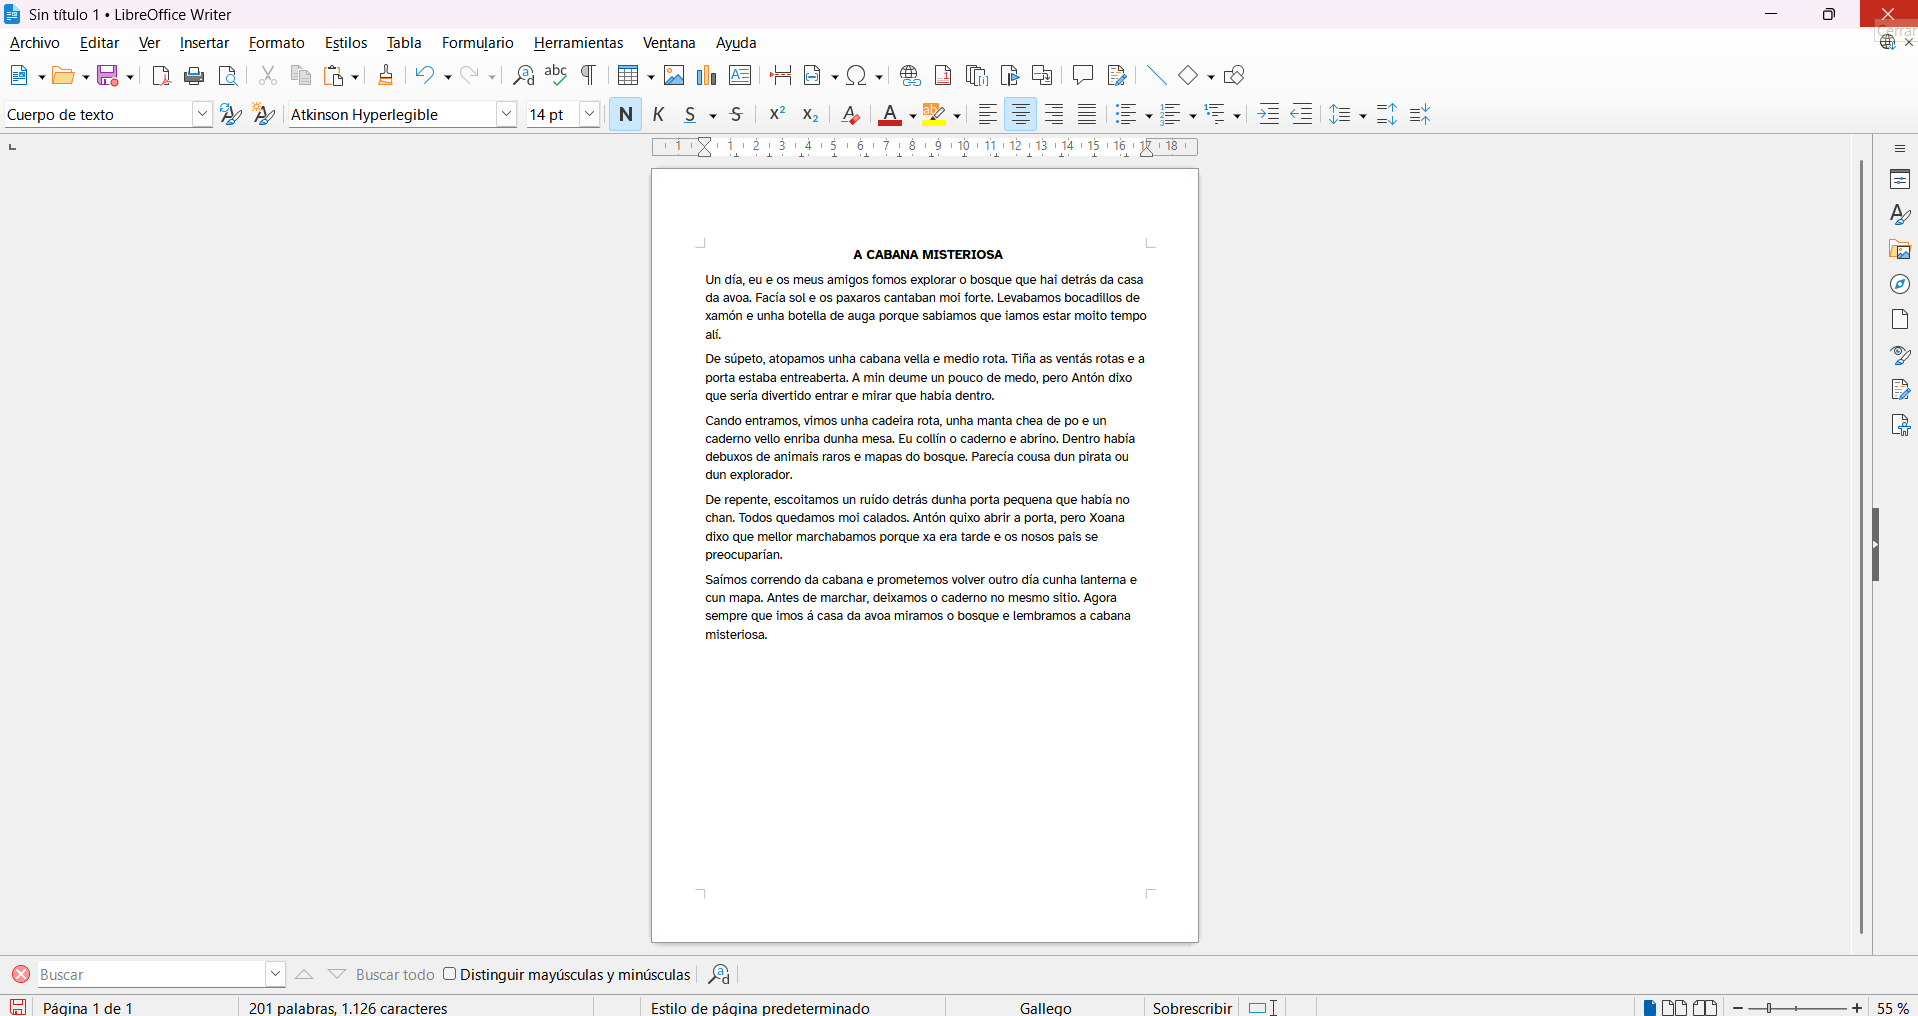Screen dimensions: 1918x1016
Task: Toggle formatting marks with the pilcrow icon
Action: tap(589, 76)
